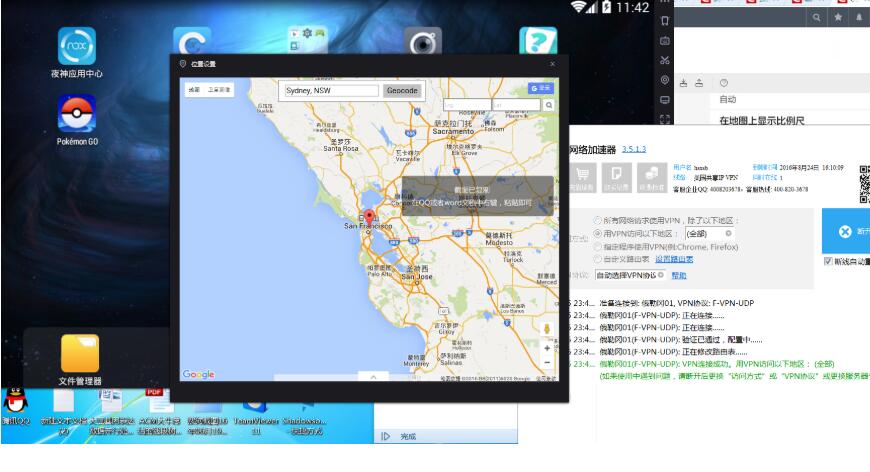This screenshot has height=472, width=870.
Task: Open the Shadowsocks shortcut on desktop
Action: 305,417
